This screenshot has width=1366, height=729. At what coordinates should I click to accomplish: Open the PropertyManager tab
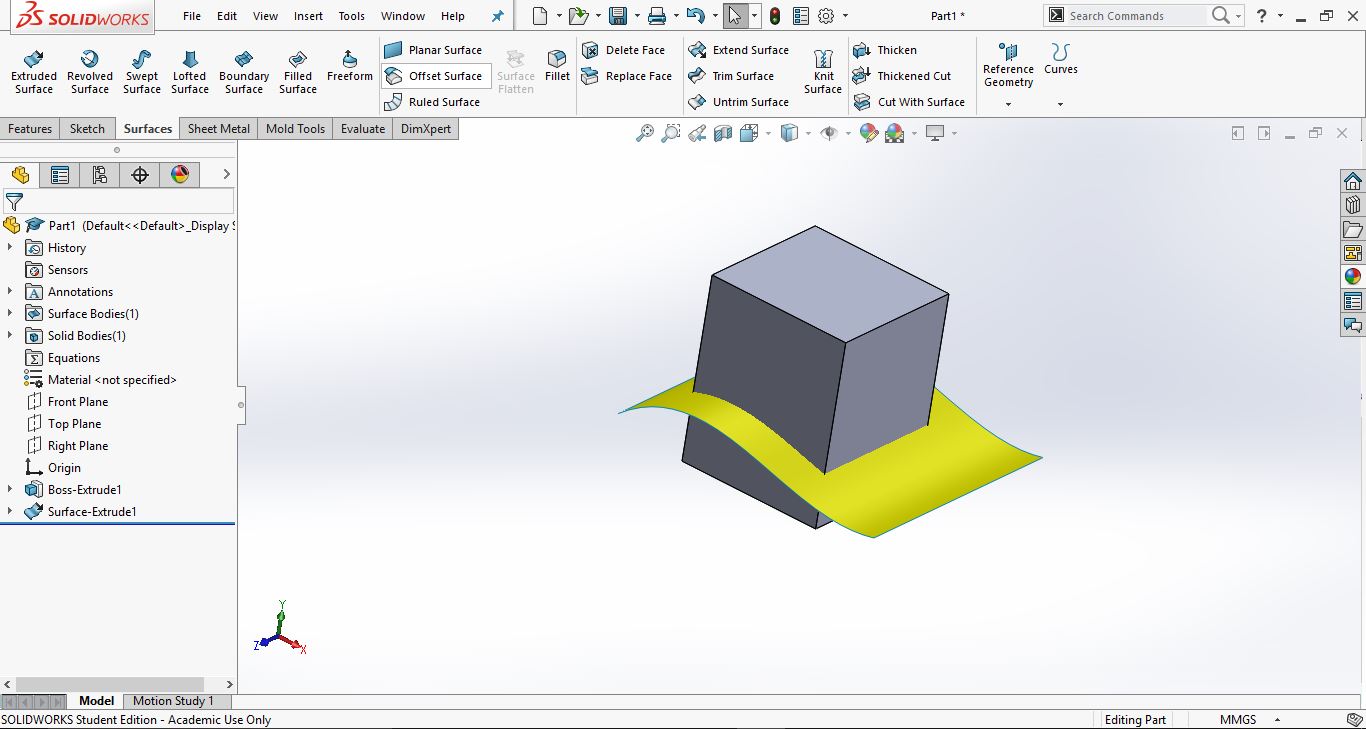pyautogui.click(x=60, y=175)
